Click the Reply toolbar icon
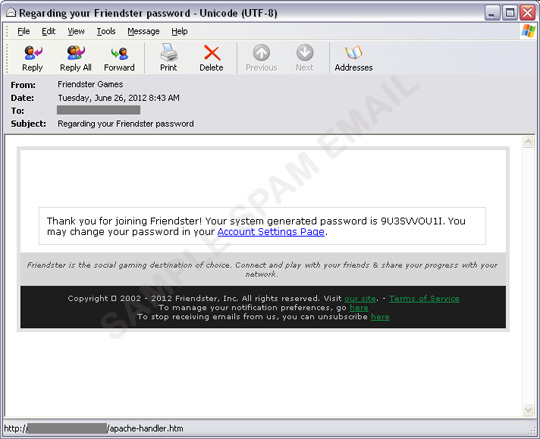Viewport: 540px width, 439px height. 32,58
